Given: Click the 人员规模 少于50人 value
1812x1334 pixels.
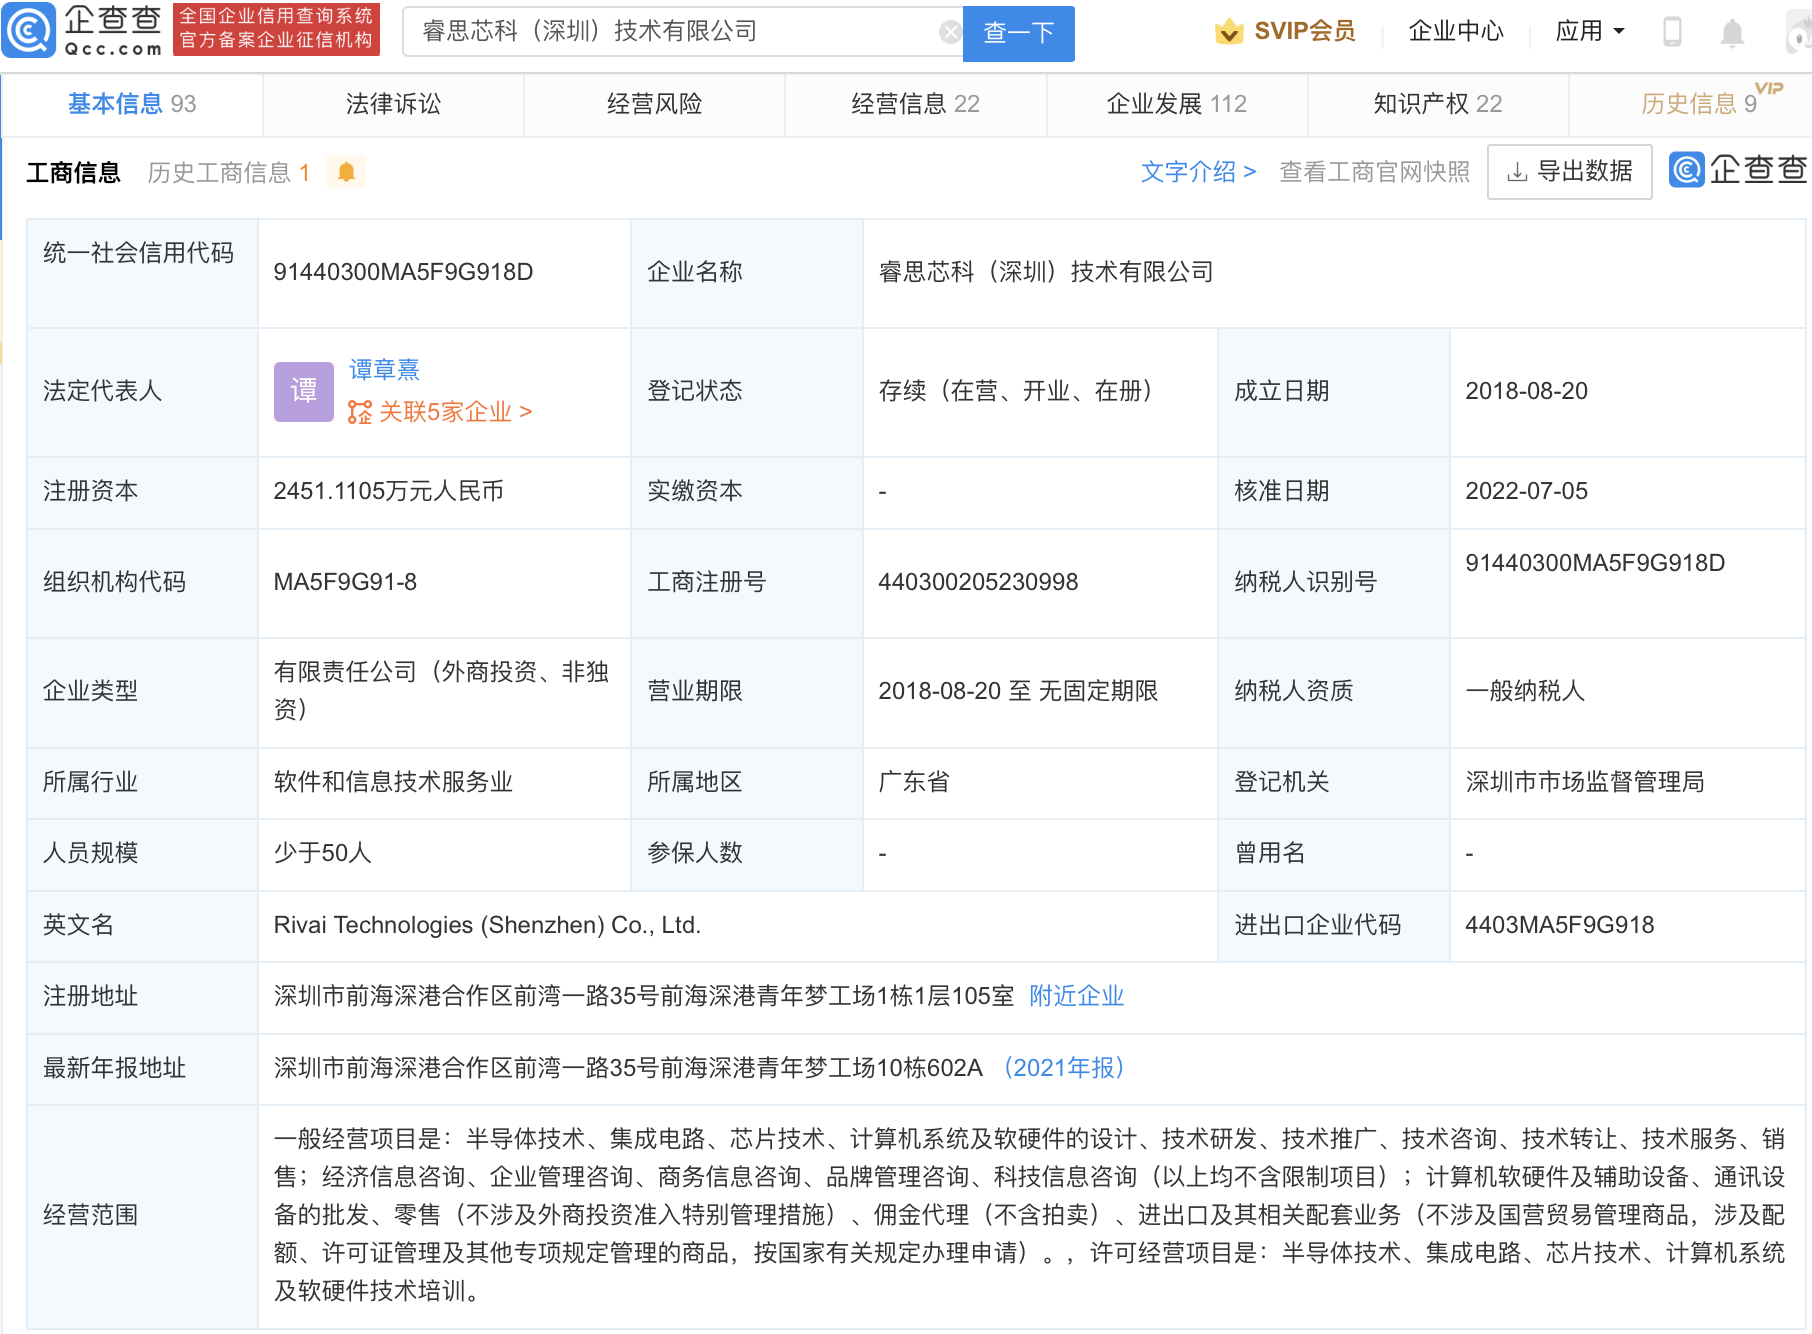Looking at the screenshot, I should 322,853.
